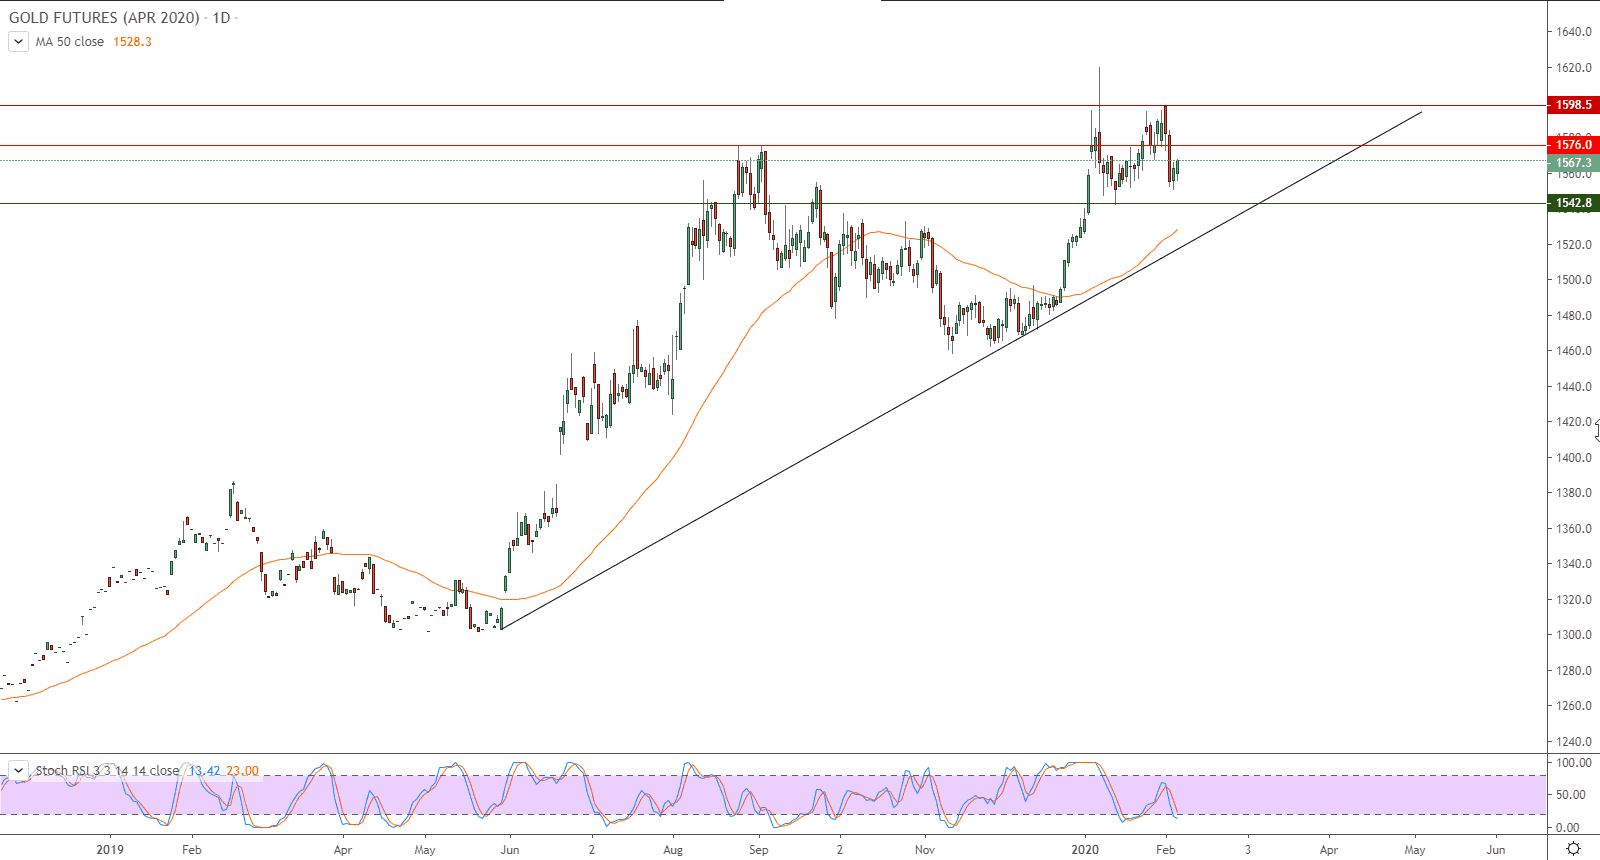Screen dimensions: 1600x860
Task: Click the Stoch RSI orange value 23.00
Action: pyautogui.click(x=242, y=770)
